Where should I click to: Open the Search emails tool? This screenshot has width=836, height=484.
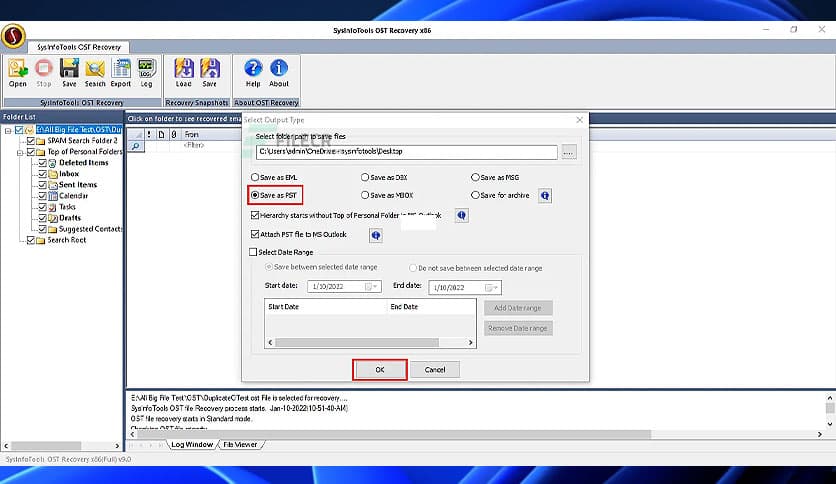[x=95, y=72]
